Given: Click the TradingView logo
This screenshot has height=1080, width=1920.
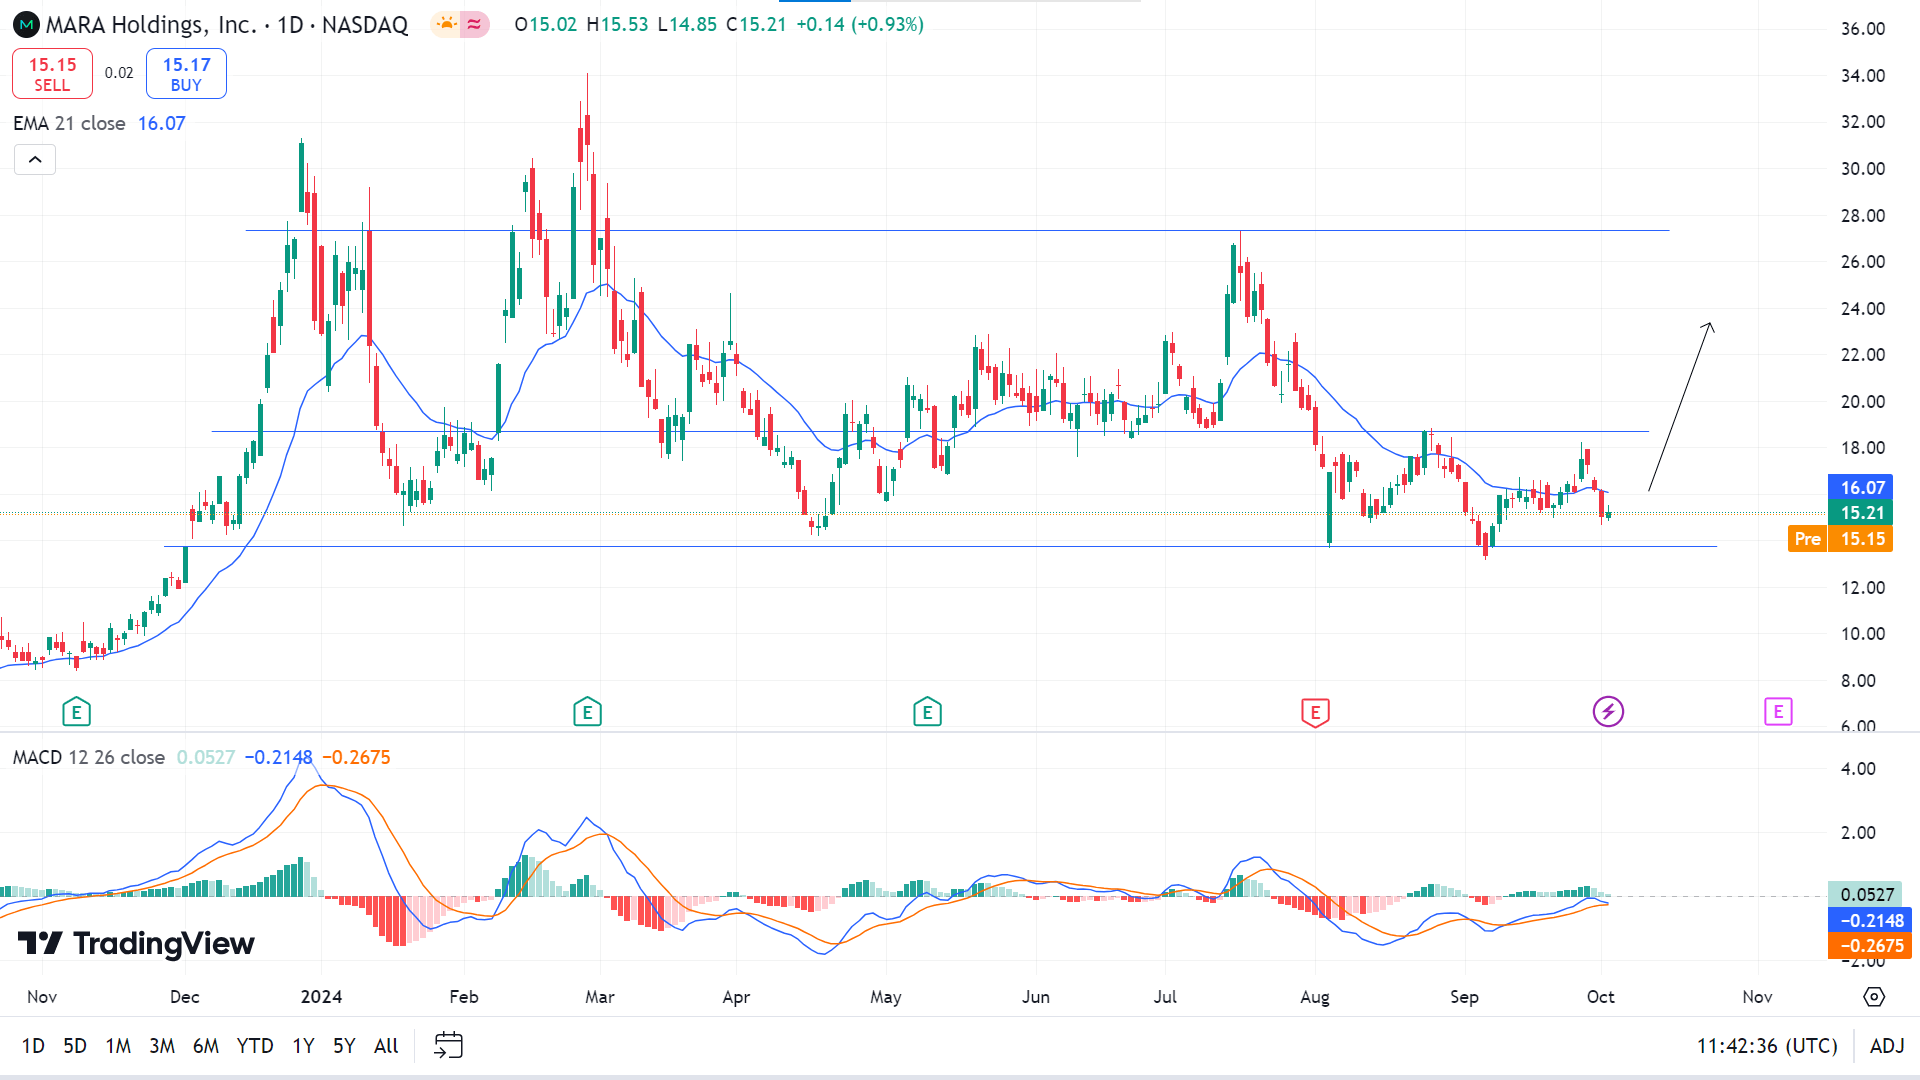Looking at the screenshot, I should coord(136,943).
